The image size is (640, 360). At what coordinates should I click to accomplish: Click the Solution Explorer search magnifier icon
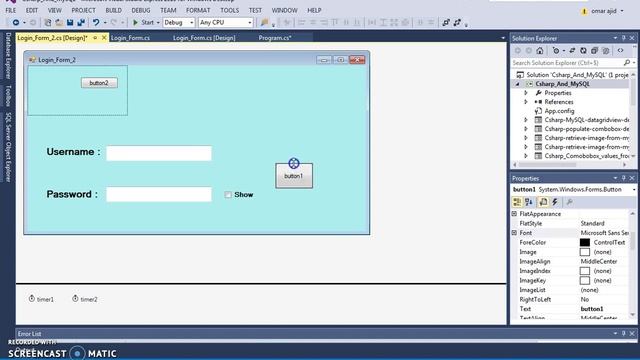627,63
